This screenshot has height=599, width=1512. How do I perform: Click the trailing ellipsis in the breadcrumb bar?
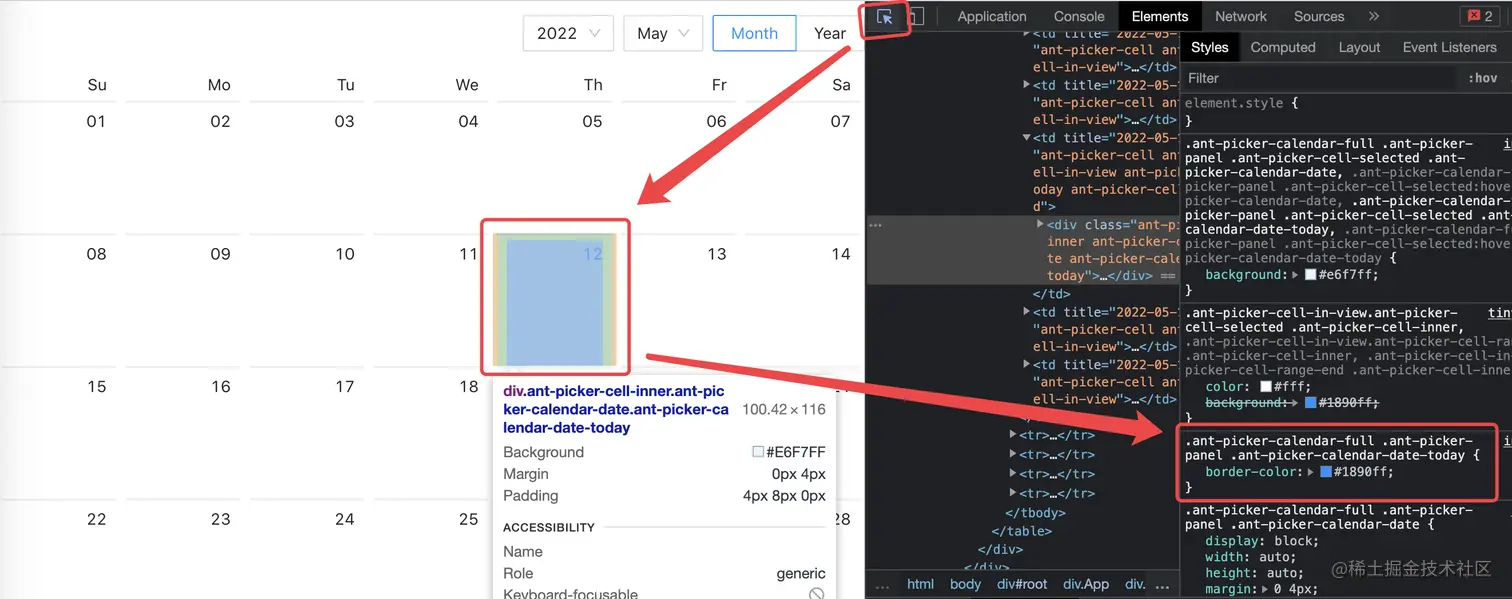coord(1160,585)
